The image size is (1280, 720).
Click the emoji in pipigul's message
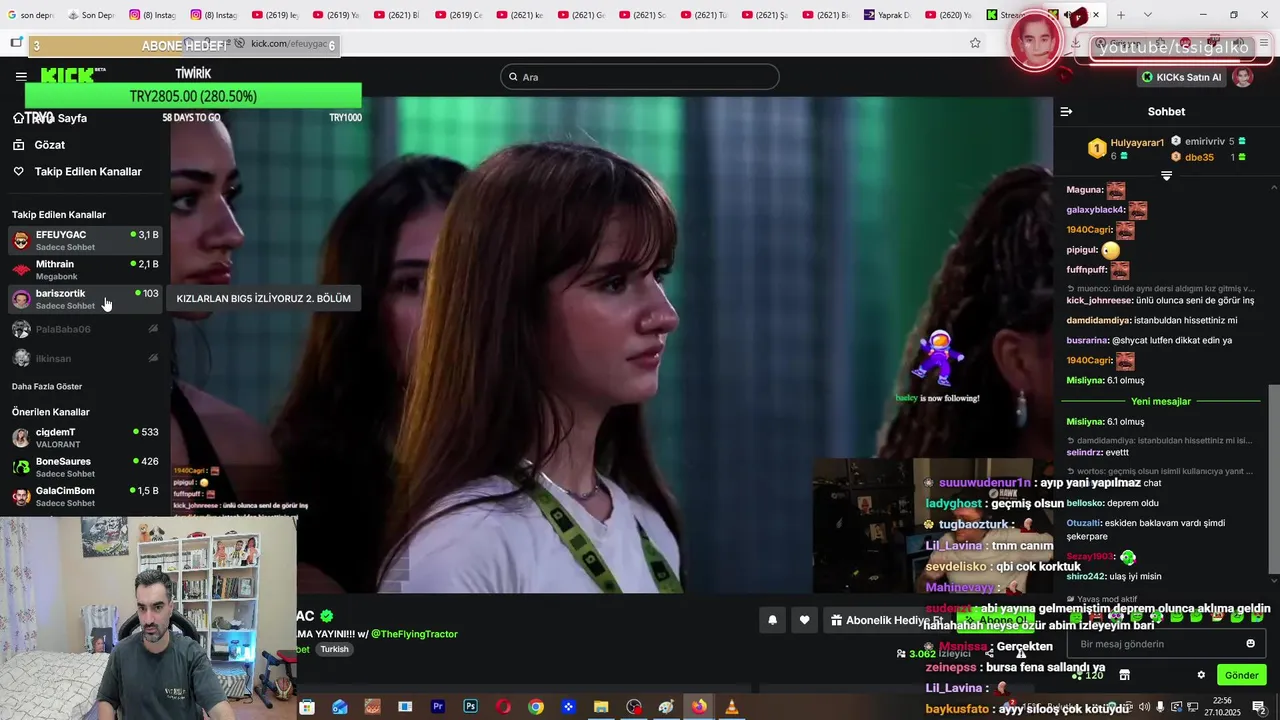click(1110, 250)
